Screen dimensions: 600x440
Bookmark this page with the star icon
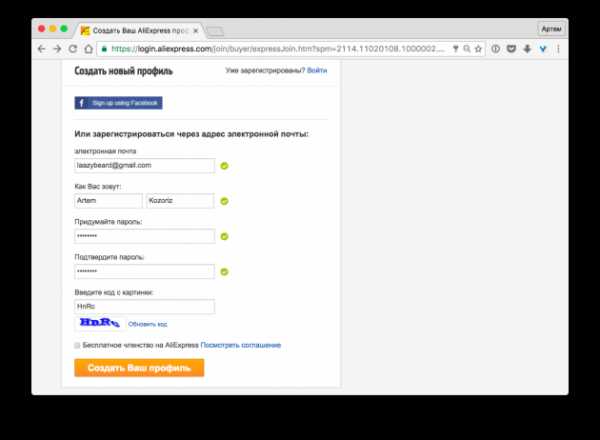coord(478,49)
